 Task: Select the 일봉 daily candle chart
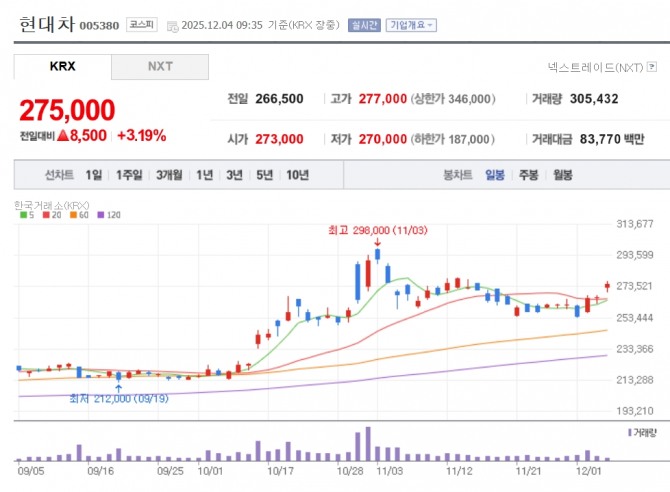tap(495, 175)
